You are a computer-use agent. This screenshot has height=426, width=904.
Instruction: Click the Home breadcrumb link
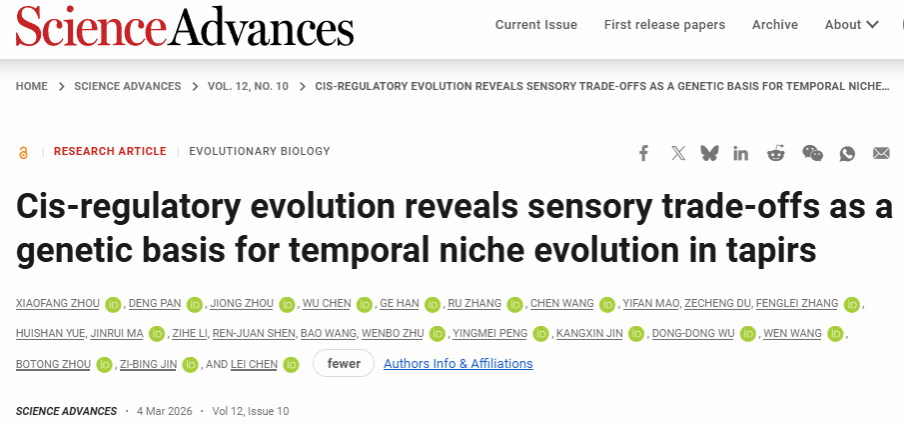click(32, 86)
